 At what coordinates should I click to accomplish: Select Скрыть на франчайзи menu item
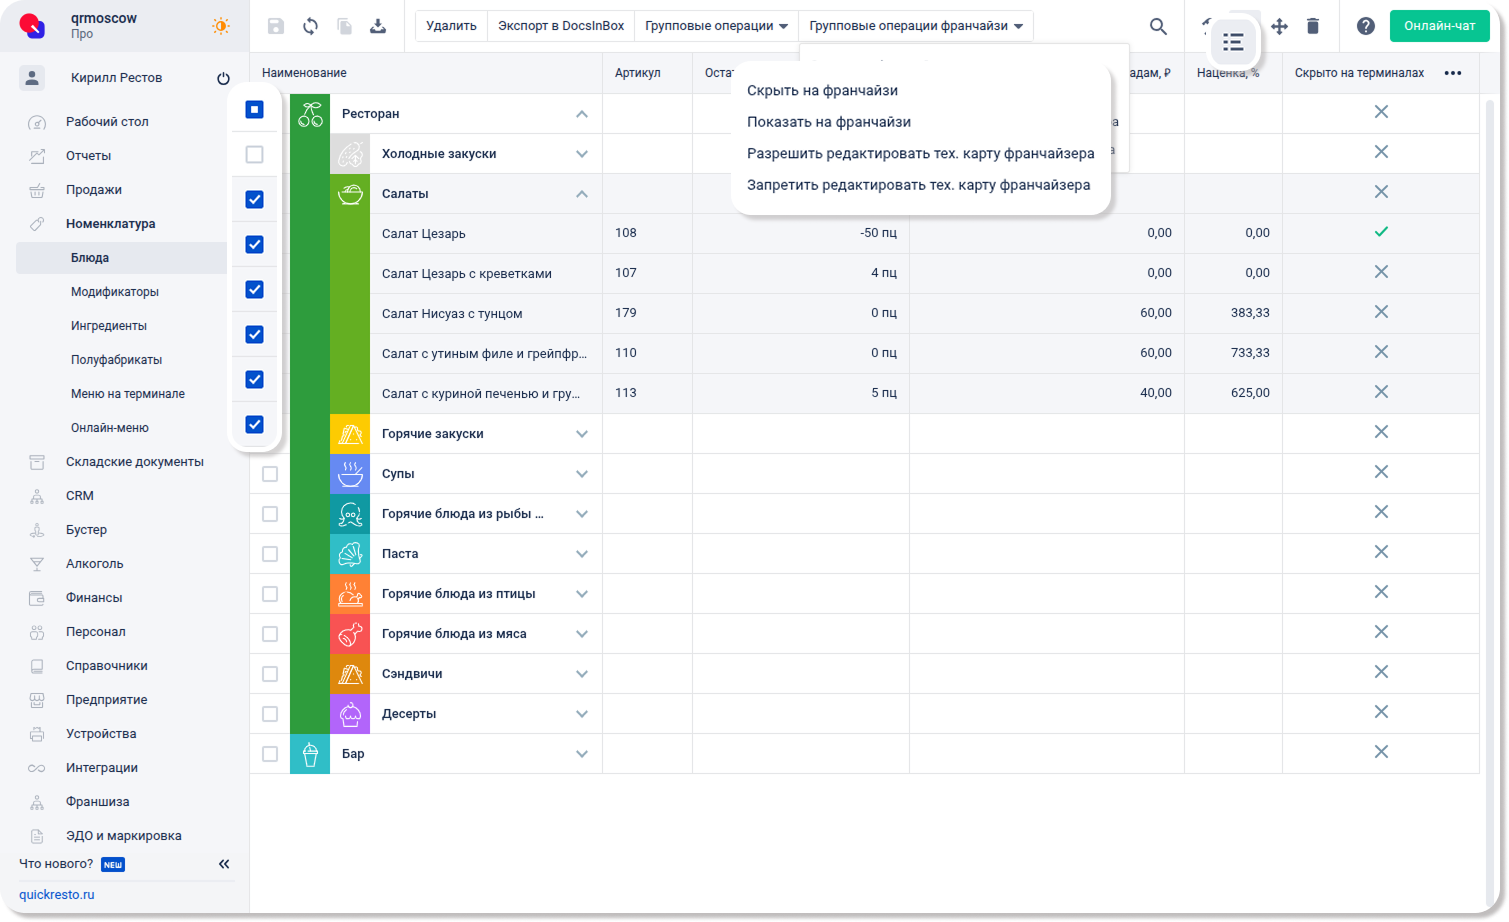[x=822, y=91]
